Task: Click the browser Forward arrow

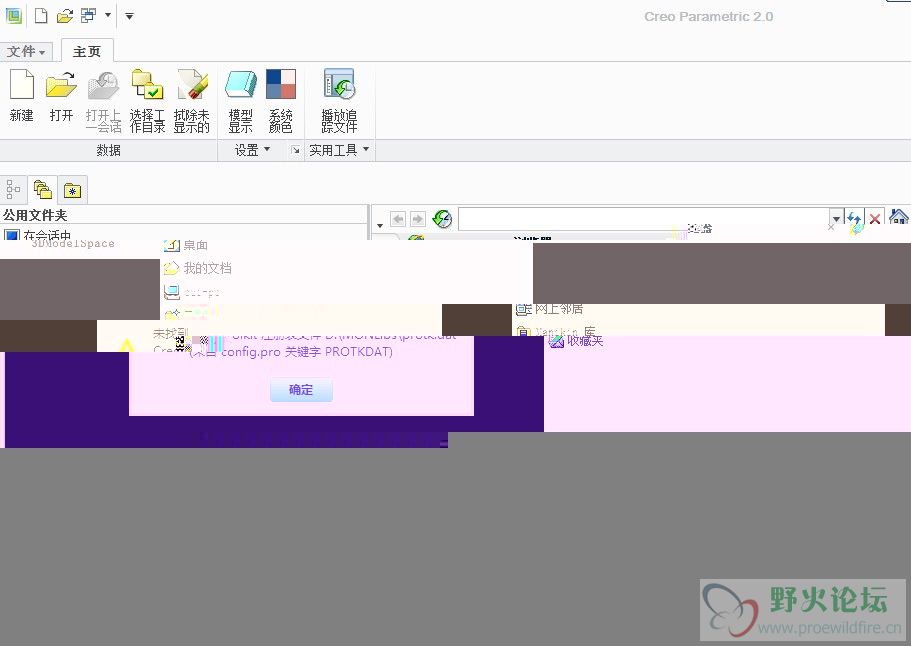Action: tap(418, 219)
